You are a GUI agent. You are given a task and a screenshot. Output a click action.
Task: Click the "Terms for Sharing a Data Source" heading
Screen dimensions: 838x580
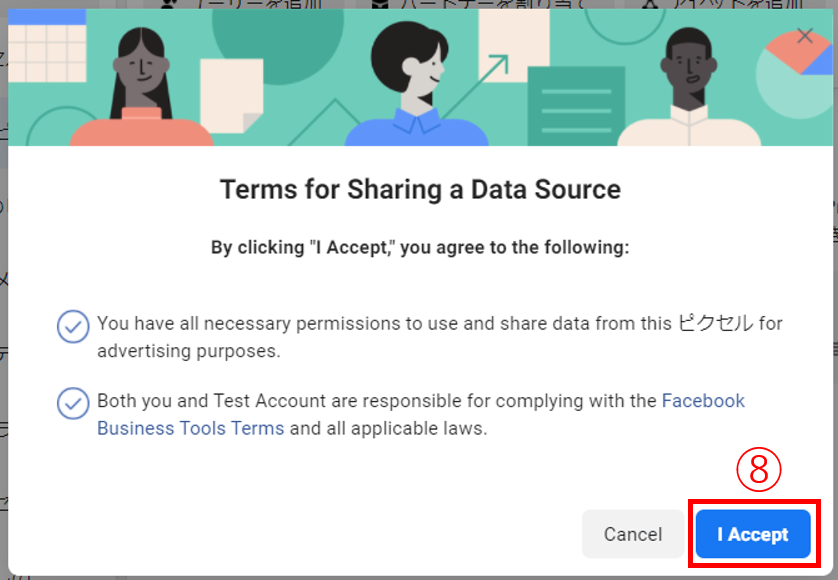click(420, 189)
